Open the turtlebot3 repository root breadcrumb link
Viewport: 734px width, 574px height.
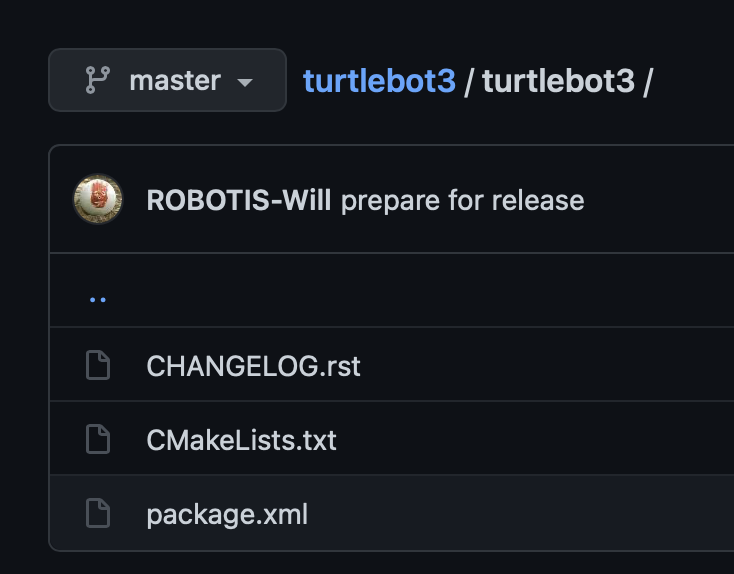(x=379, y=81)
